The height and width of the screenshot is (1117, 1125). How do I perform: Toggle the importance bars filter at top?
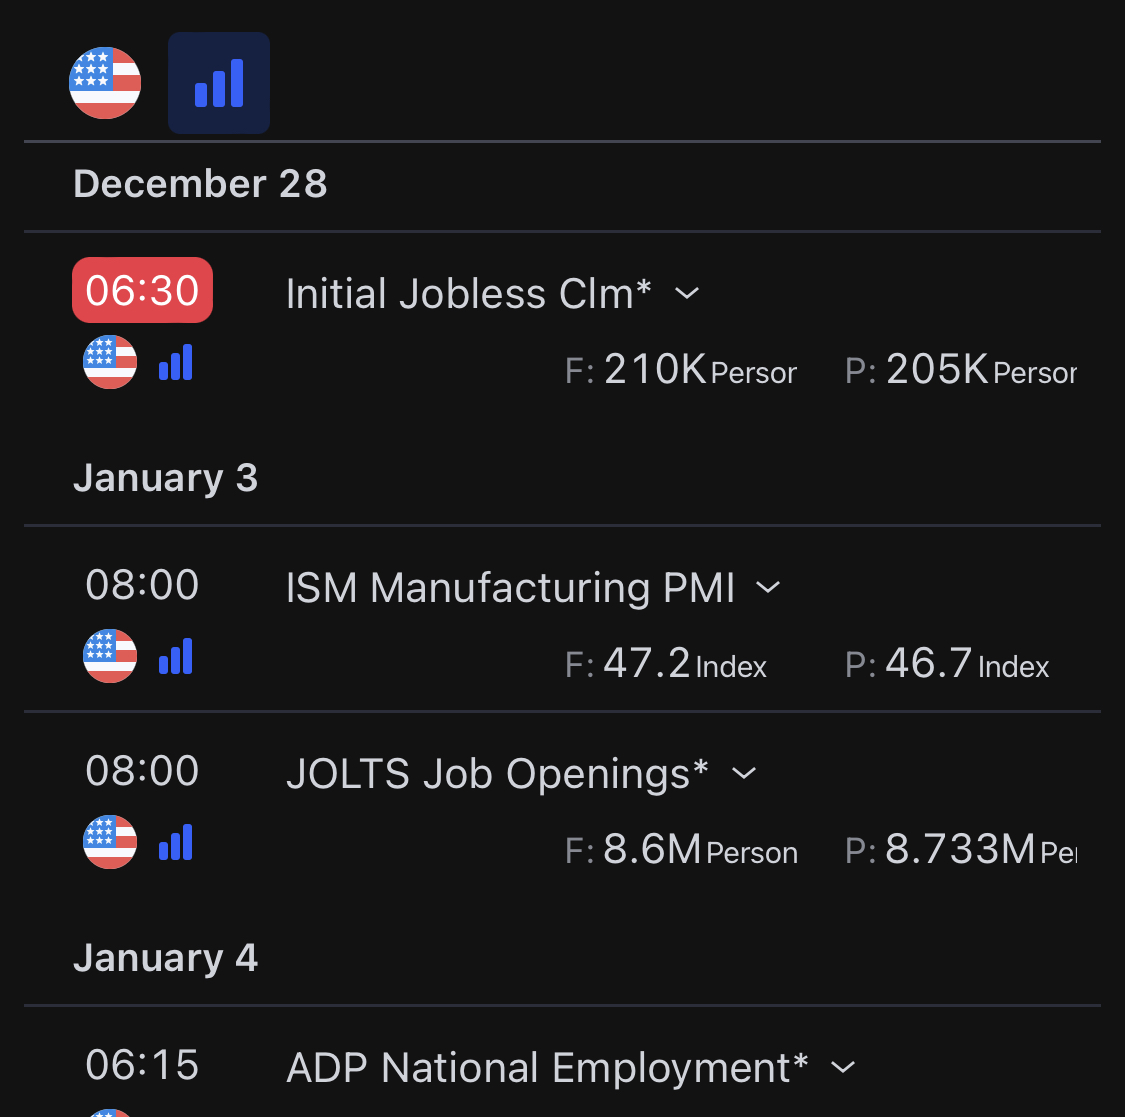(x=219, y=83)
